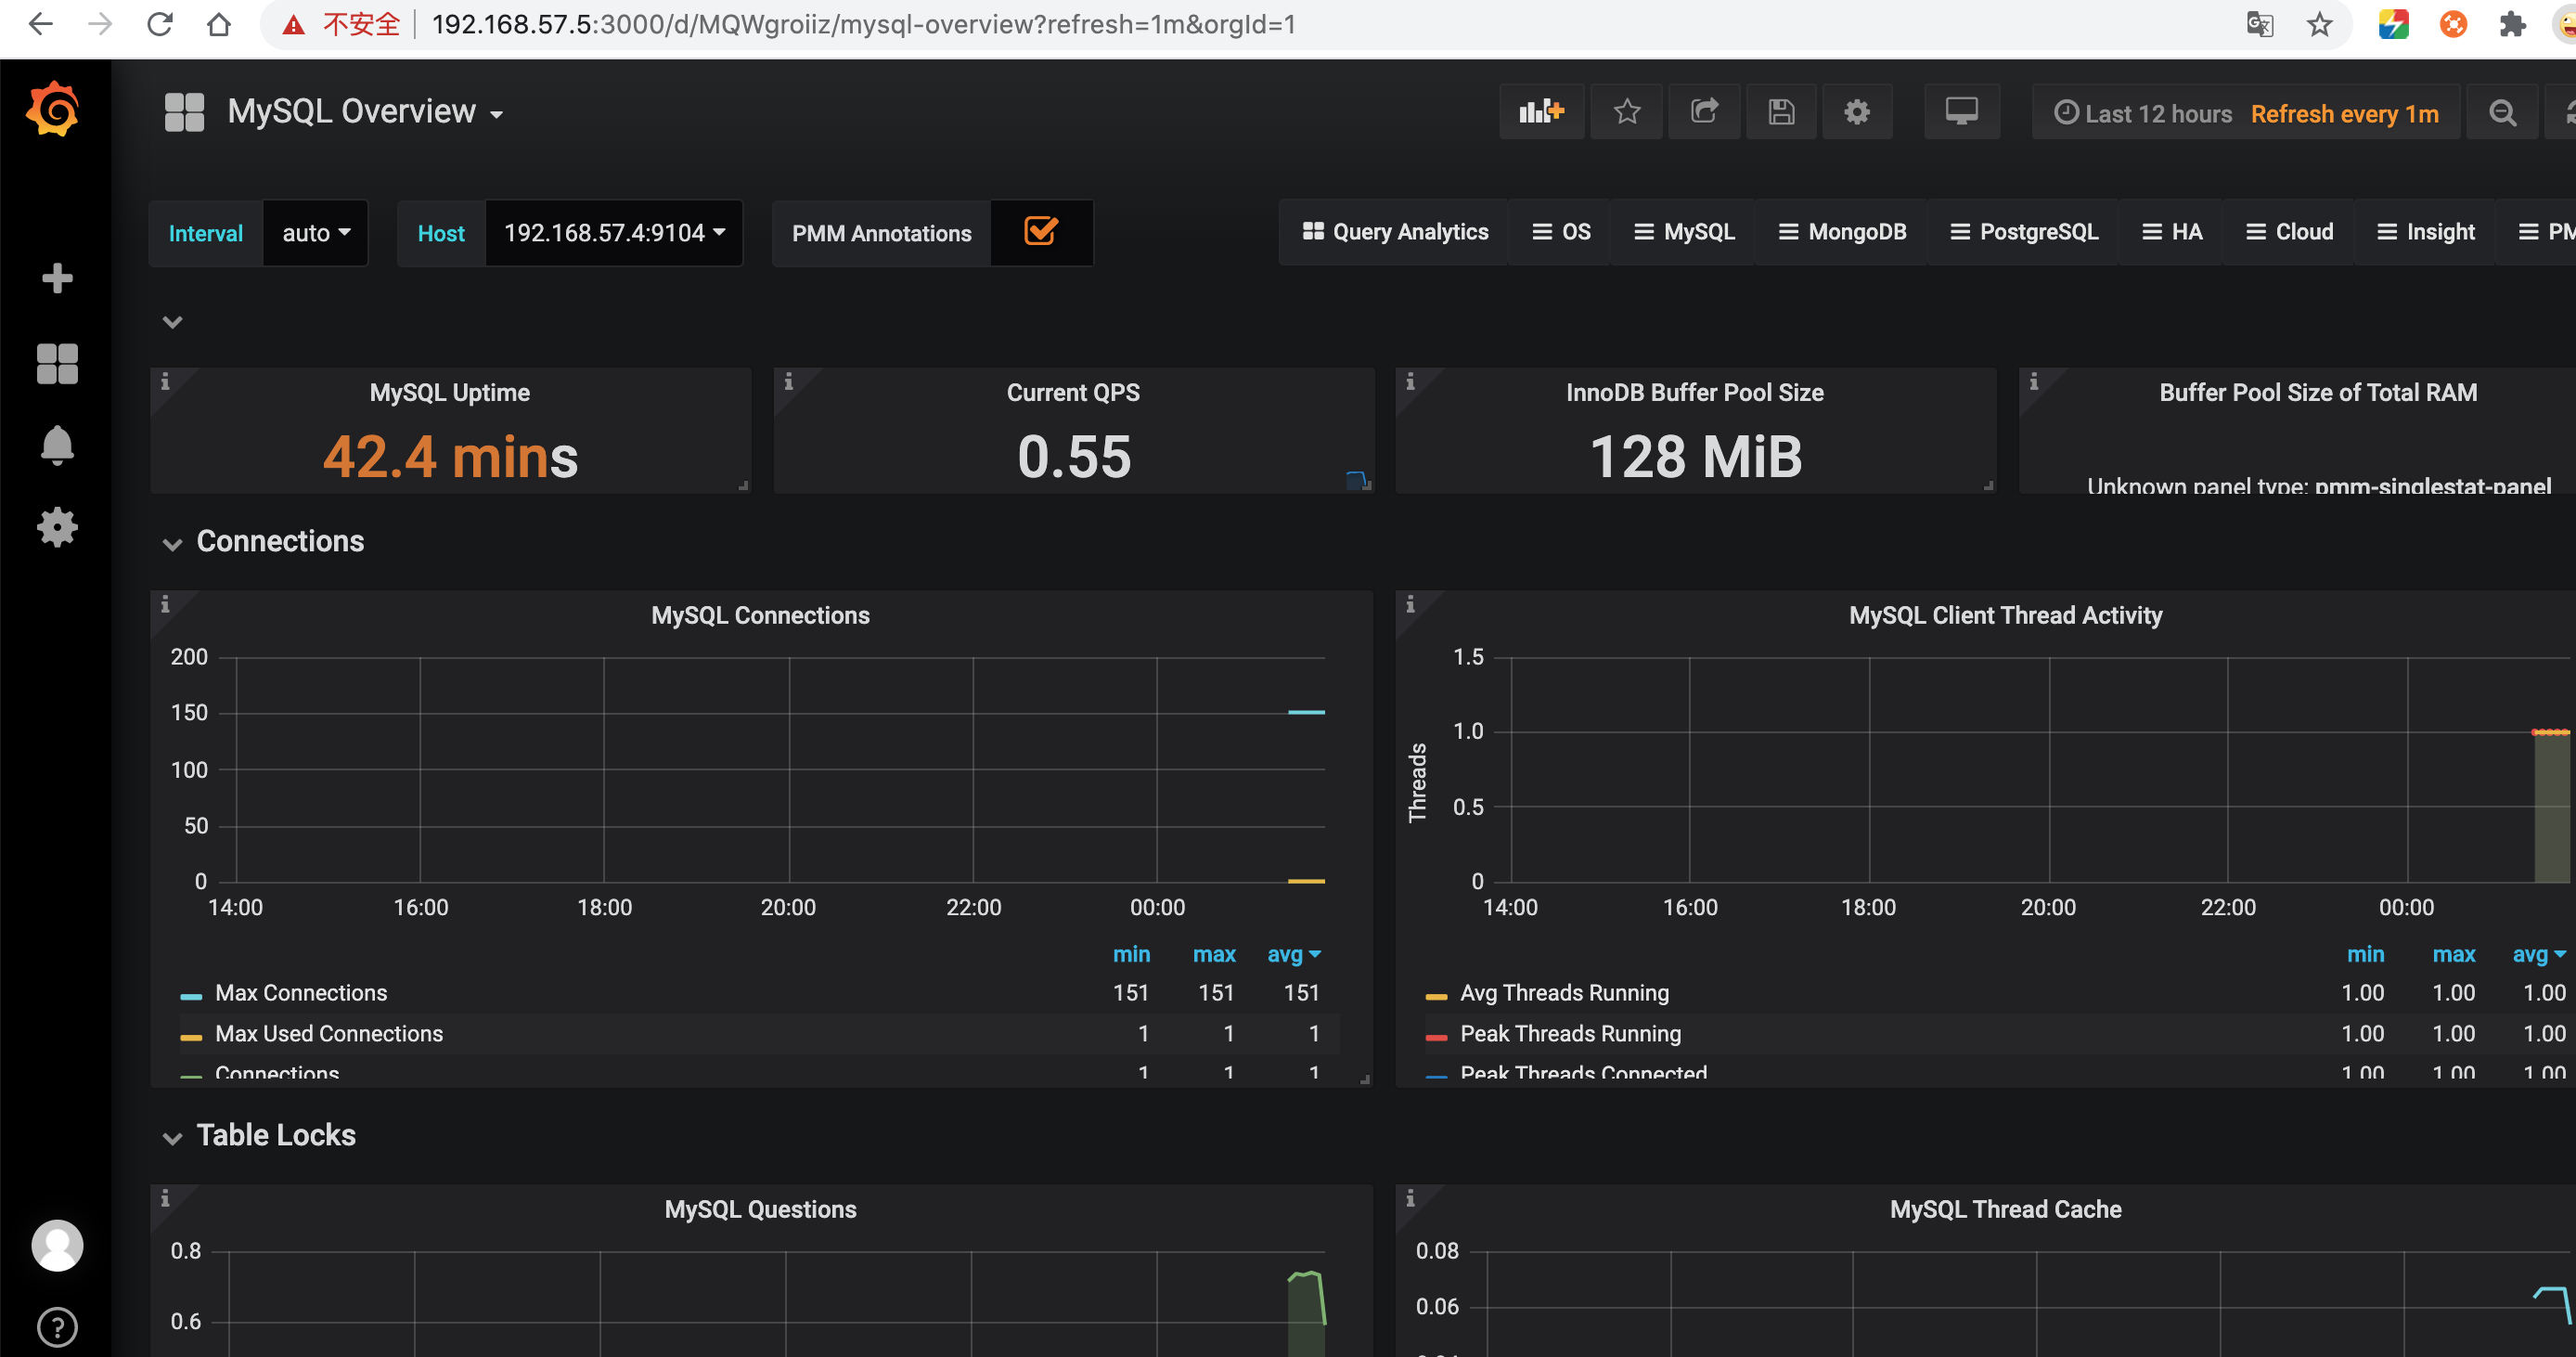The height and width of the screenshot is (1357, 2576).
Task: Click the Add panel toolbar icon
Action: (x=1541, y=112)
